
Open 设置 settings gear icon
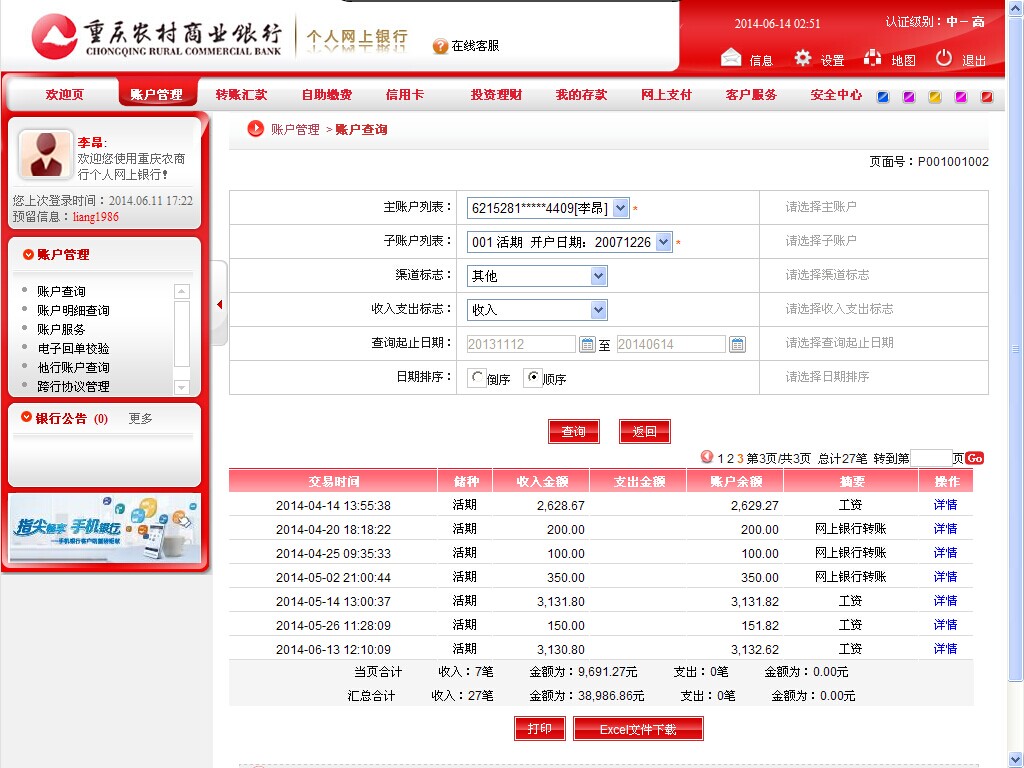tap(803, 58)
